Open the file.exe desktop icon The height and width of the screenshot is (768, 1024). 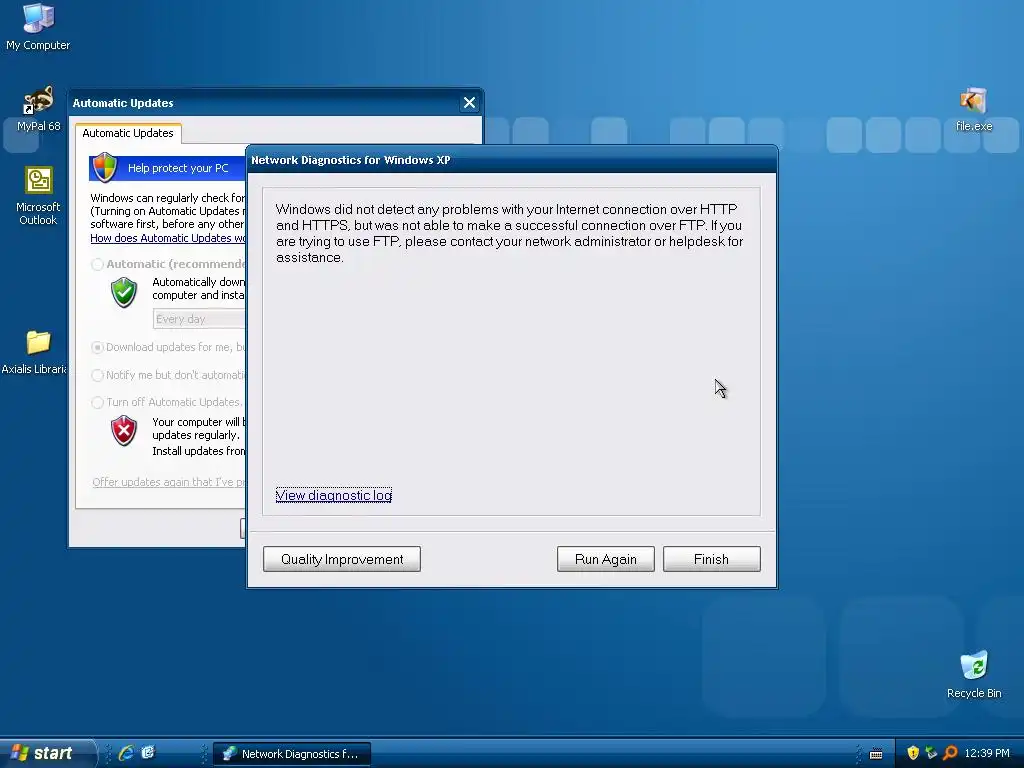[x=974, y=109]
